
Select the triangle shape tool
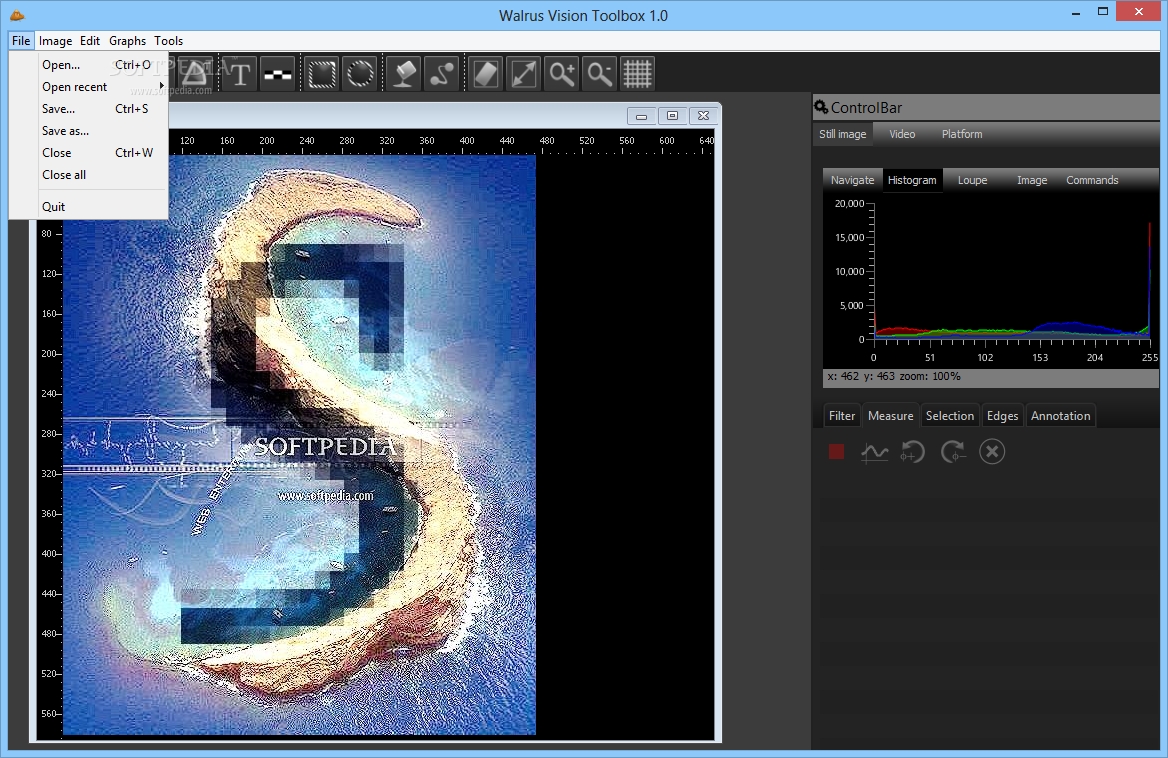(x=195, y=74)
